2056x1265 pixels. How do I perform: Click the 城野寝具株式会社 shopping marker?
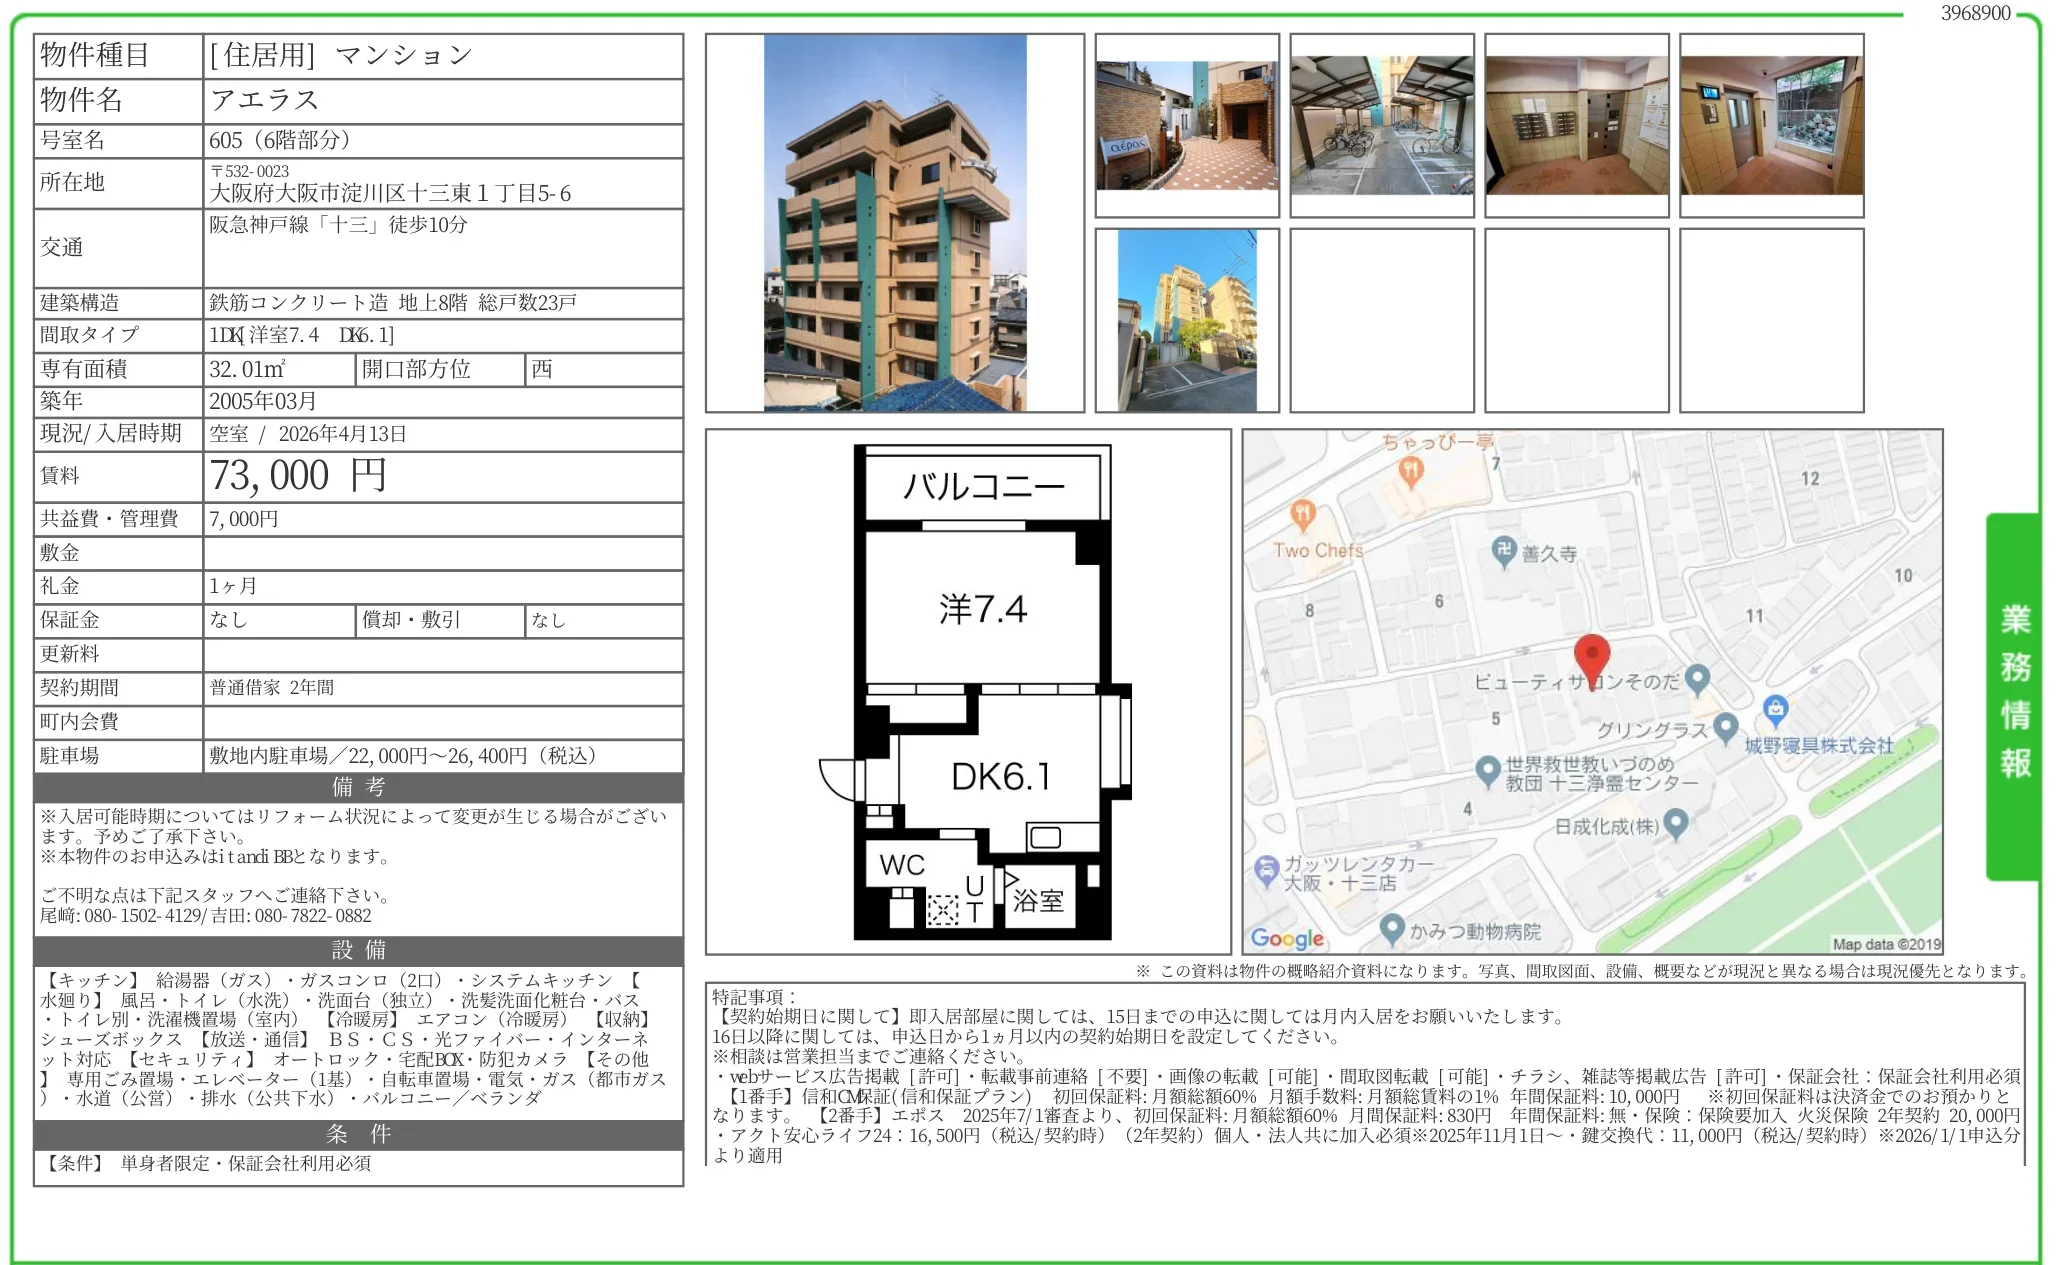point(1775,710)
